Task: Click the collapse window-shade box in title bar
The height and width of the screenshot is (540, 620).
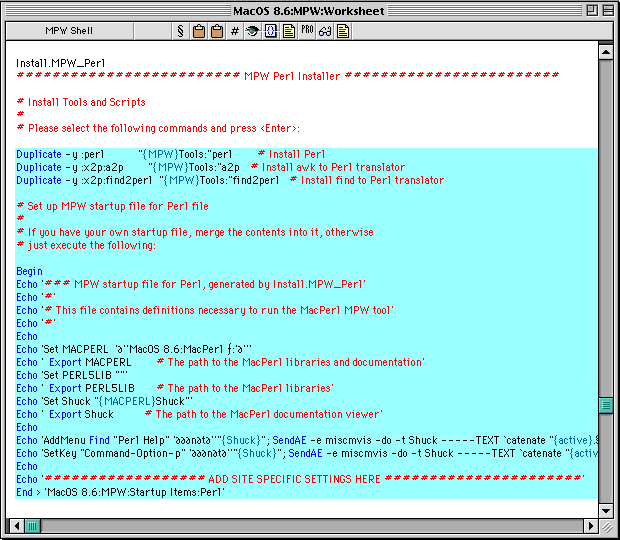Action: pos(608,10)
